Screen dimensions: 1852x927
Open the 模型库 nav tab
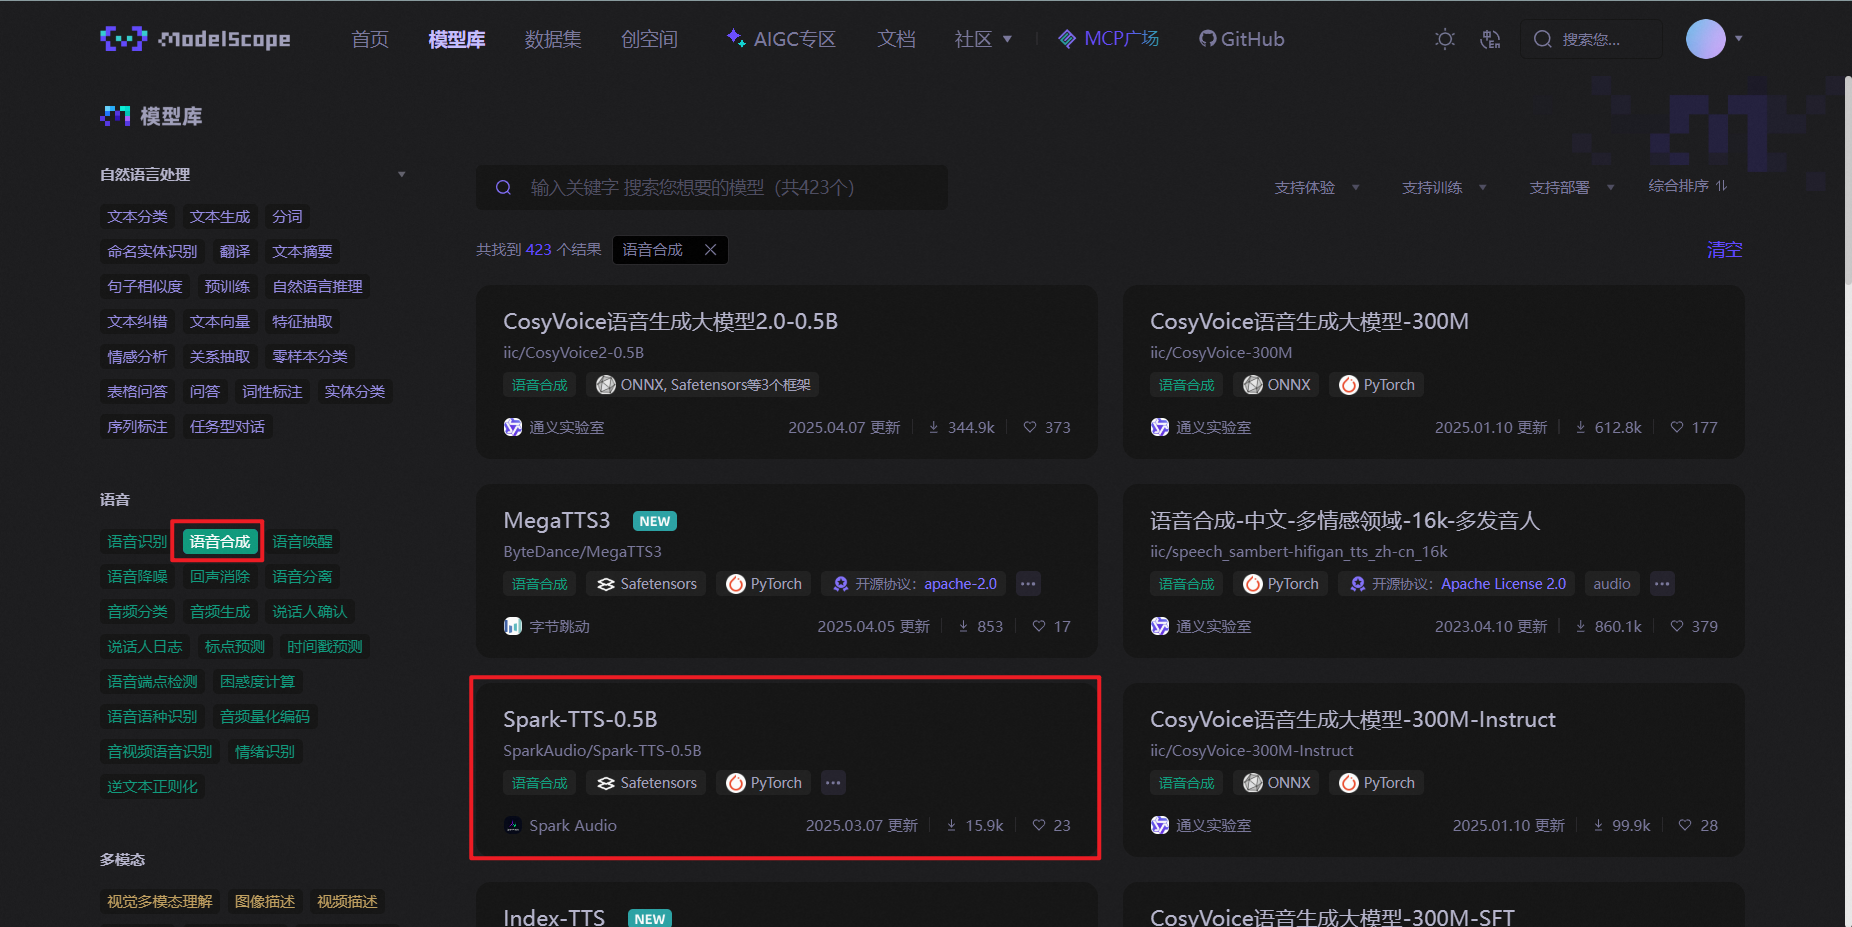point(457,39)
